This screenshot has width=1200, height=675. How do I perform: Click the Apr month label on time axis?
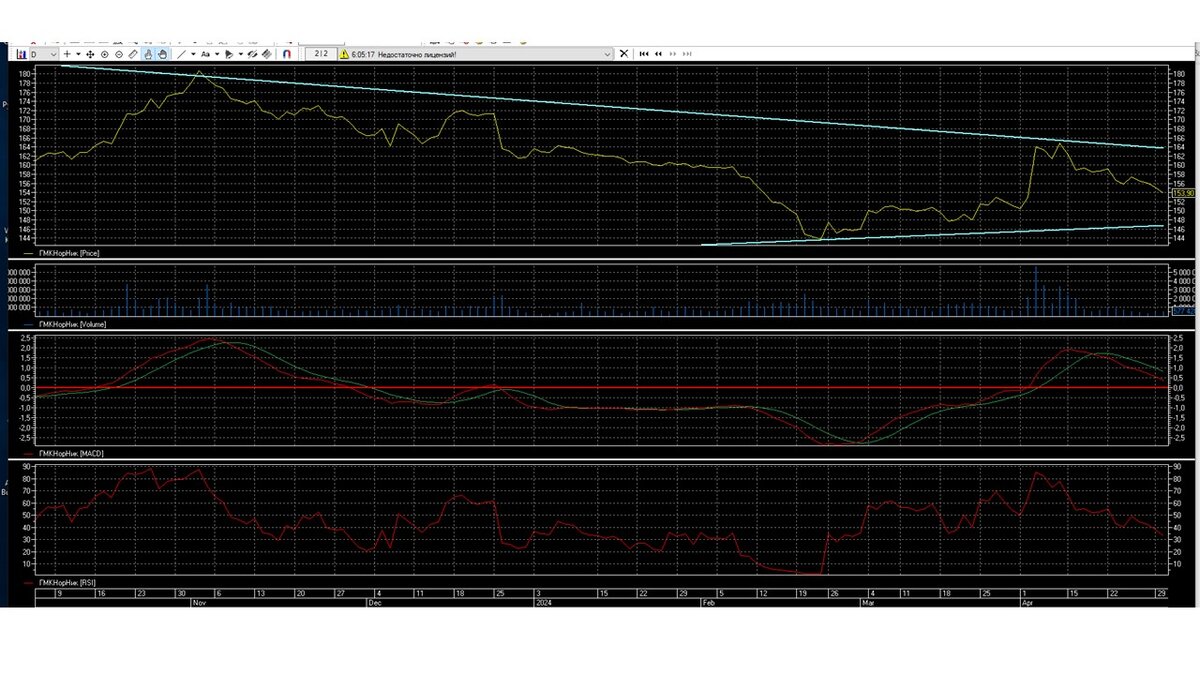click(1026, 603)
